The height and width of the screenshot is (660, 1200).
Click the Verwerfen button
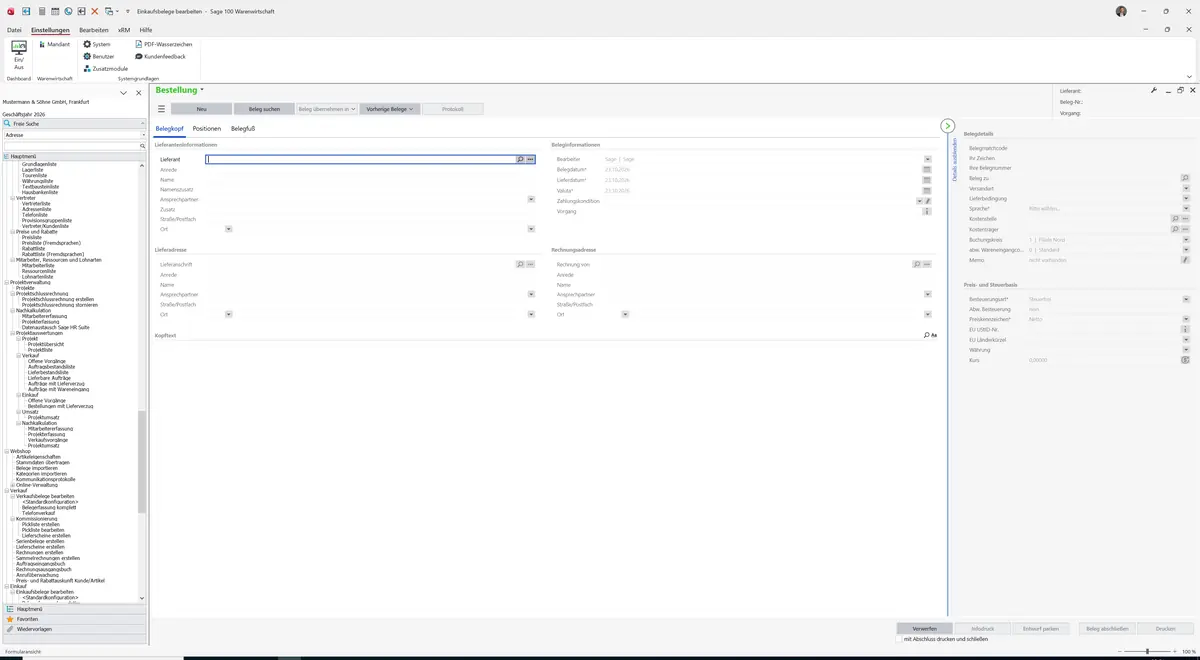[924, 628]
